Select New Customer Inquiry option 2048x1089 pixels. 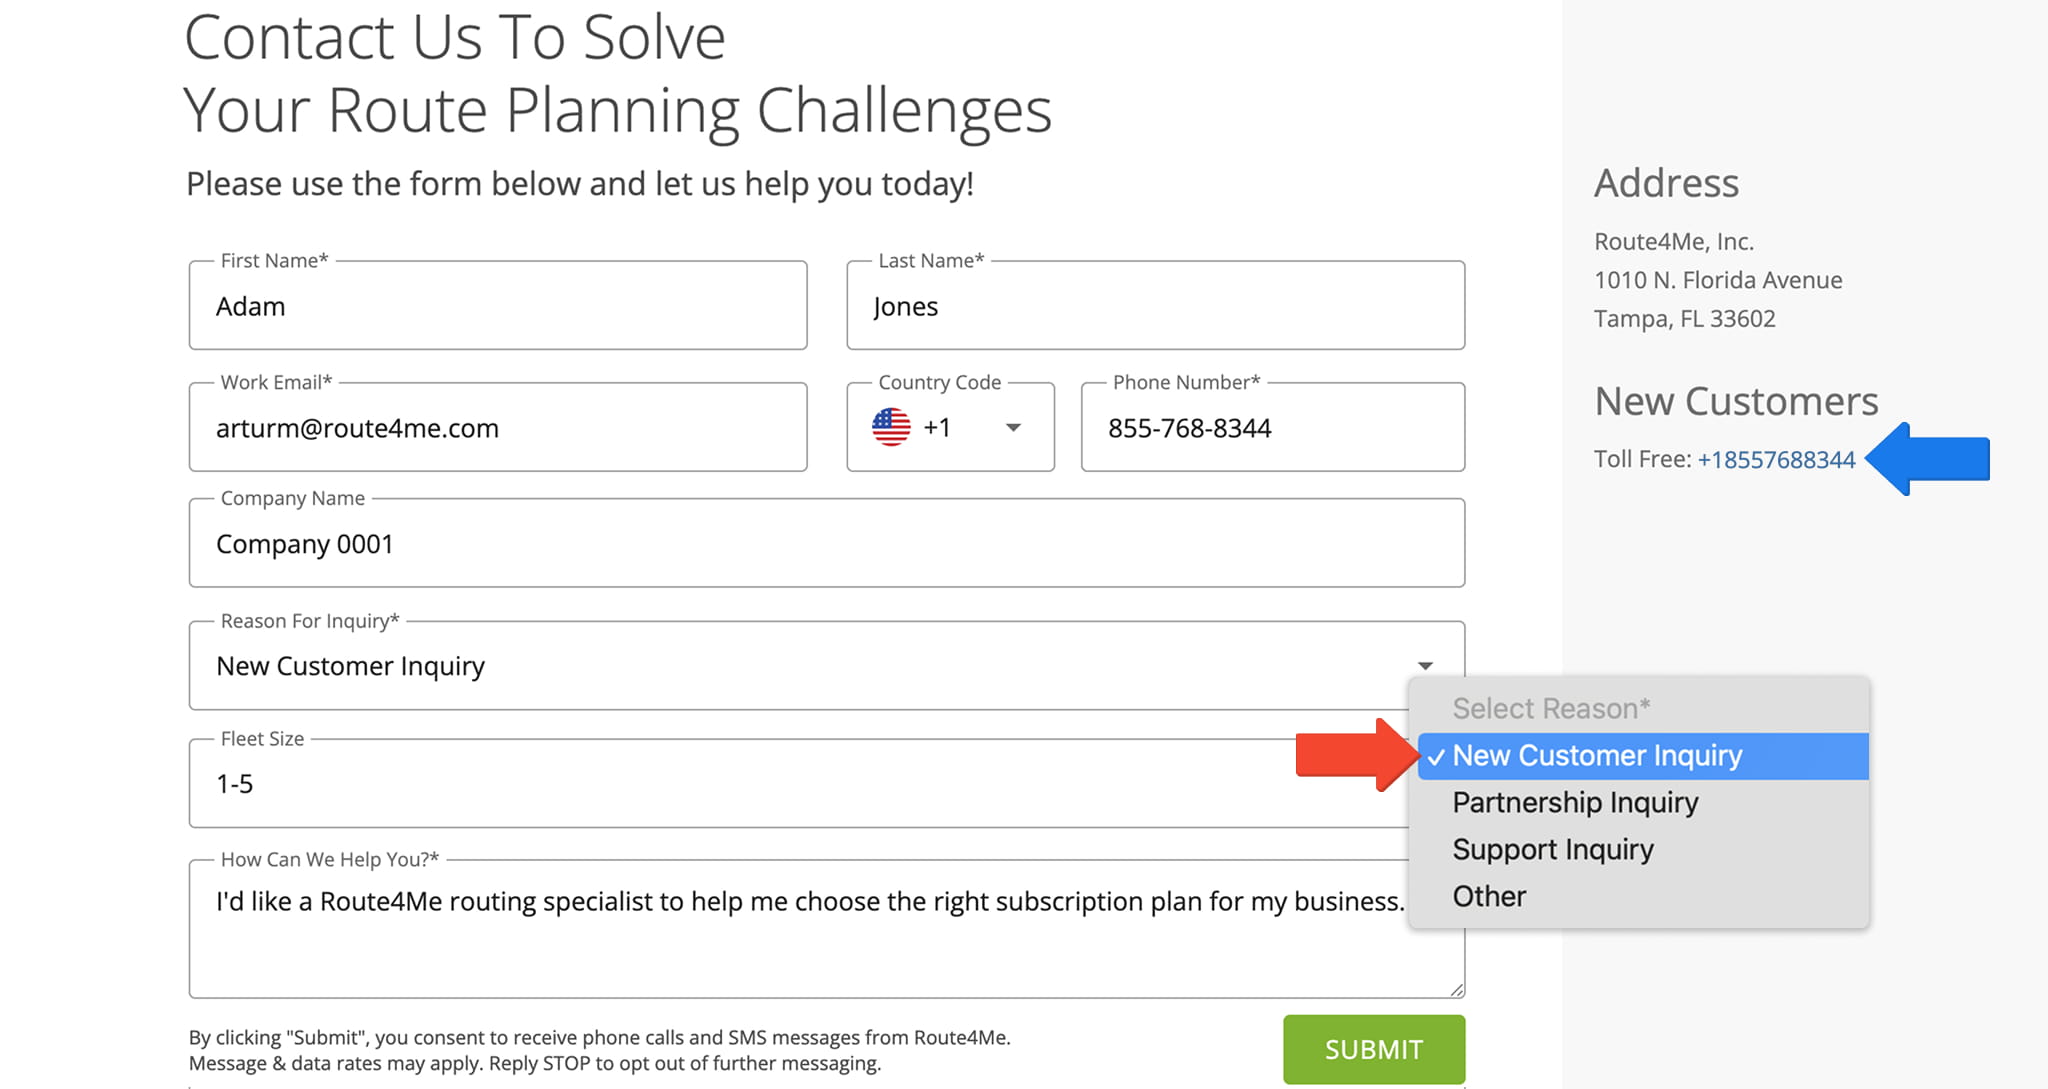(1597, 756)
